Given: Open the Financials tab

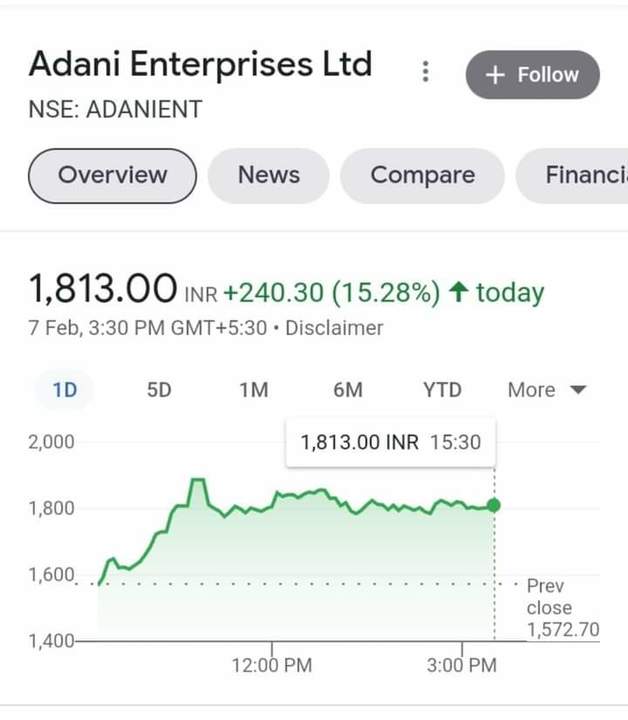Looking at the screenshot, I should point(572,175).
